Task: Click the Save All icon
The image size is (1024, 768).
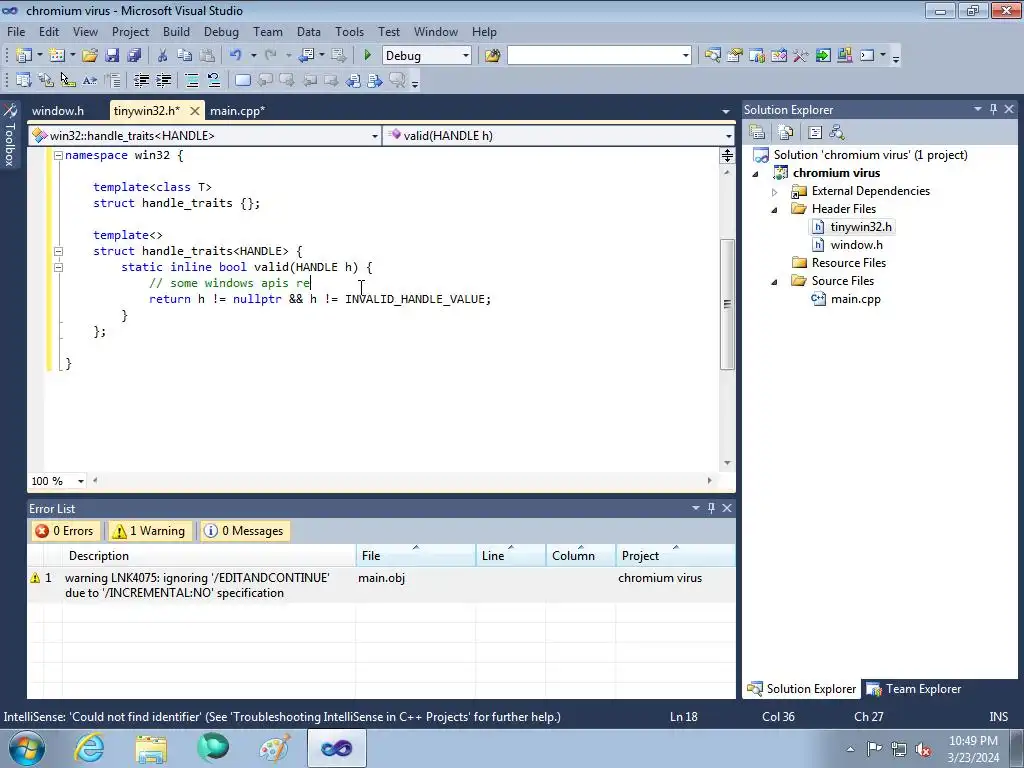Action: pos(134,56)
